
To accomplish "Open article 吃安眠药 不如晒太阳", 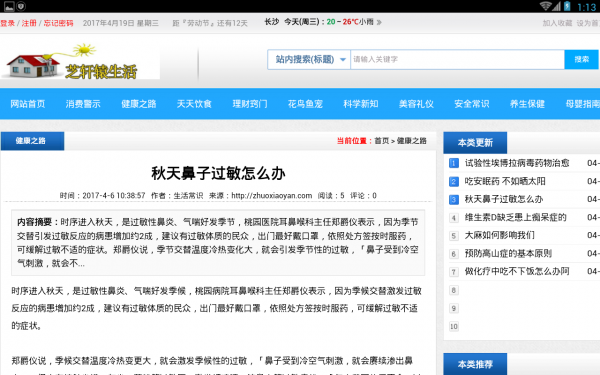I will (x=505, y=181).
